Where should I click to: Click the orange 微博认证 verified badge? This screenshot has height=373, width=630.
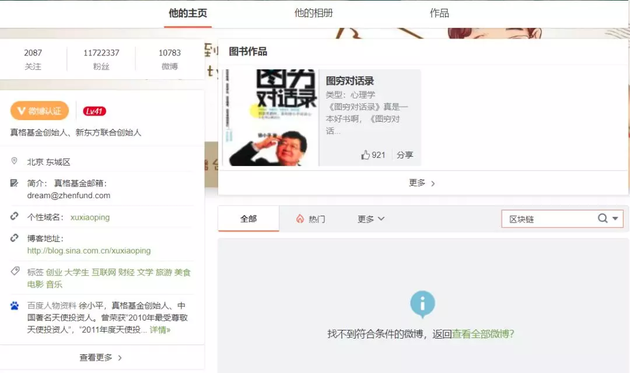pos(39,111)
